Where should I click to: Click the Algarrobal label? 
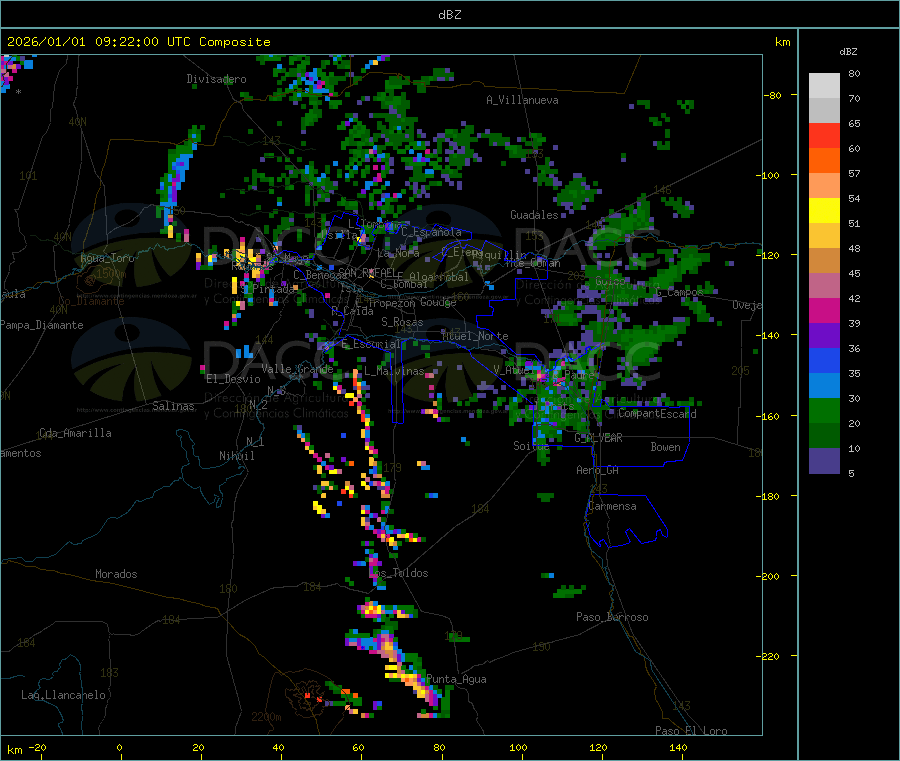click(x=439, y=277)
